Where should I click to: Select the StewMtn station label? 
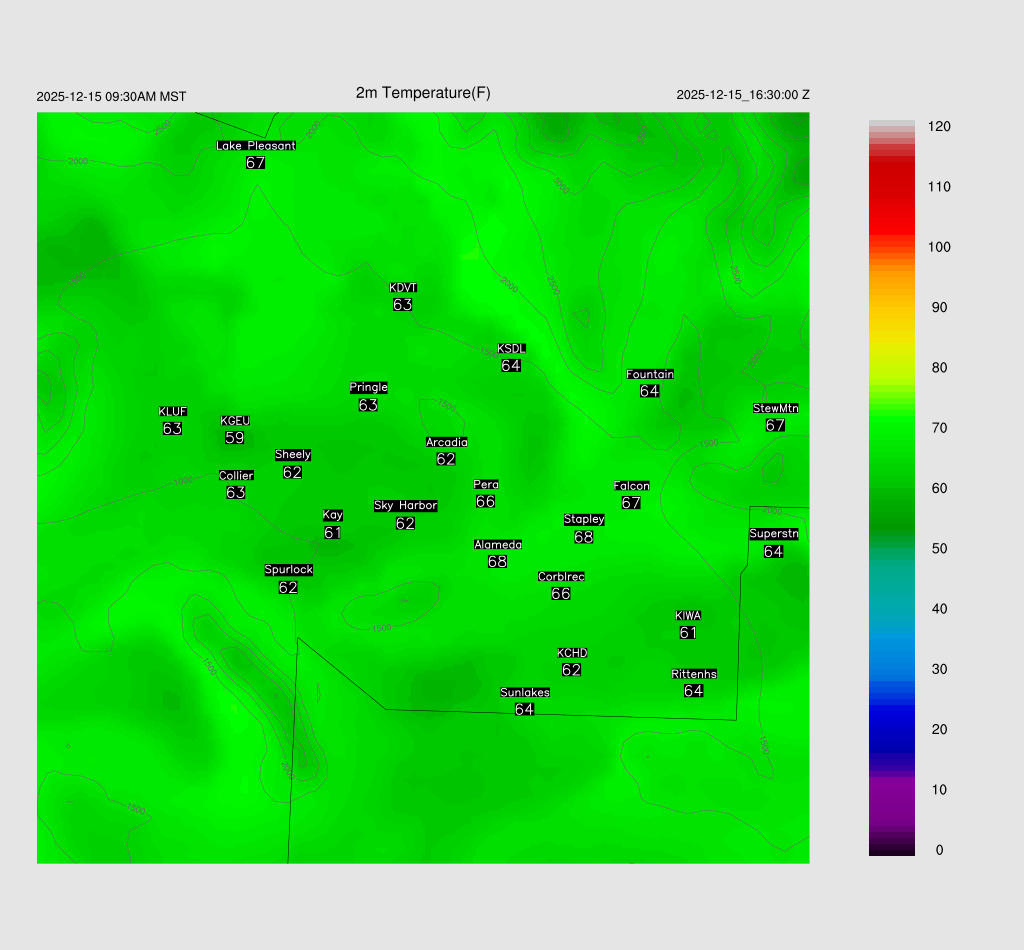tap(775, 408)
